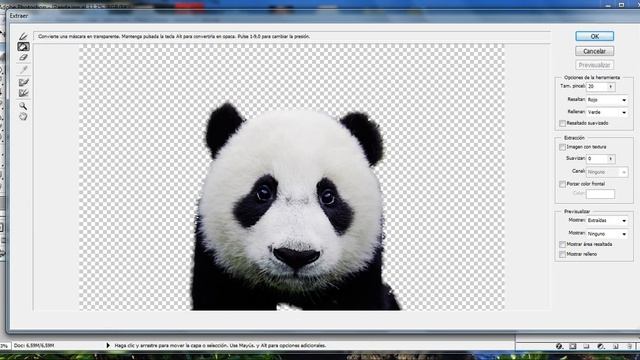Screen dimensions: 640x360
Task: Click the 'Doc: 6,59M/6,59M' status text
Action: coord(34,345)
